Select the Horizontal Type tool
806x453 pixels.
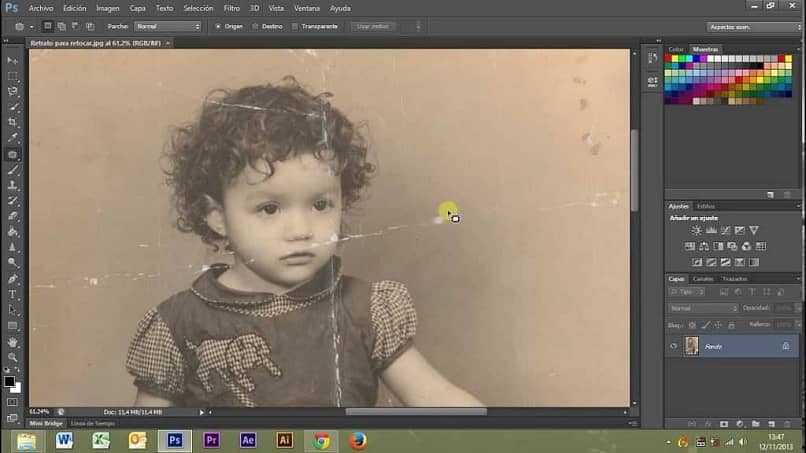[13, 294]
